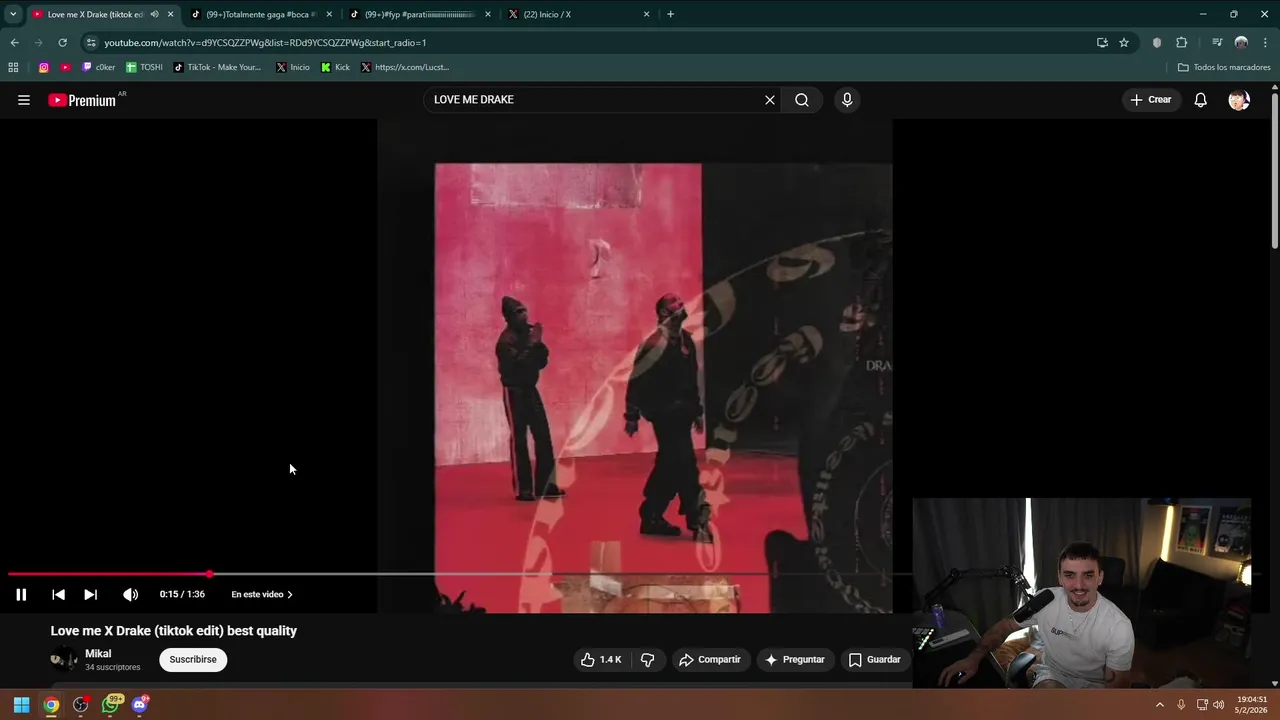The image size is (1280, 720).
Task: Save the video with Guardar
Action: click(875, 659)
